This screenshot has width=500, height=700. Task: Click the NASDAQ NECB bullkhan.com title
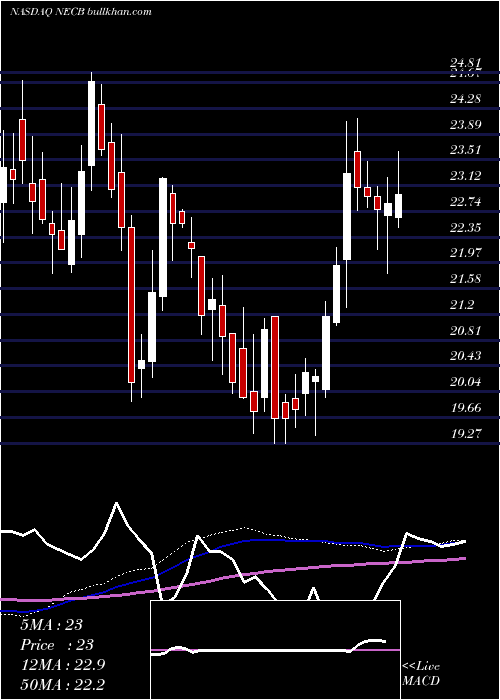(x=81, y=12)
